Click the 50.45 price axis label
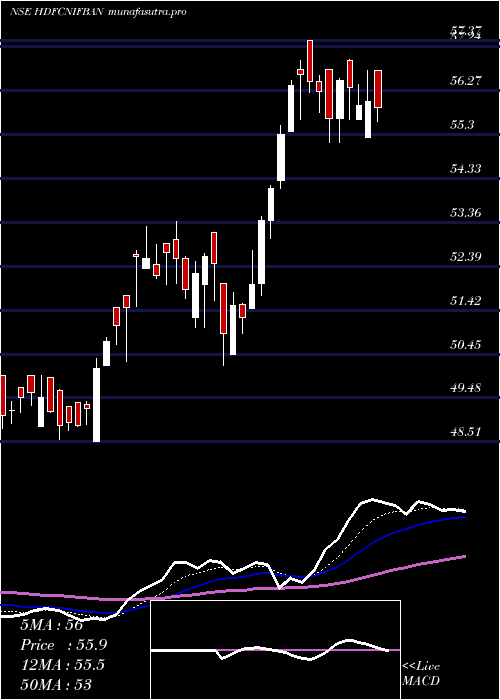 coord(466,344)
